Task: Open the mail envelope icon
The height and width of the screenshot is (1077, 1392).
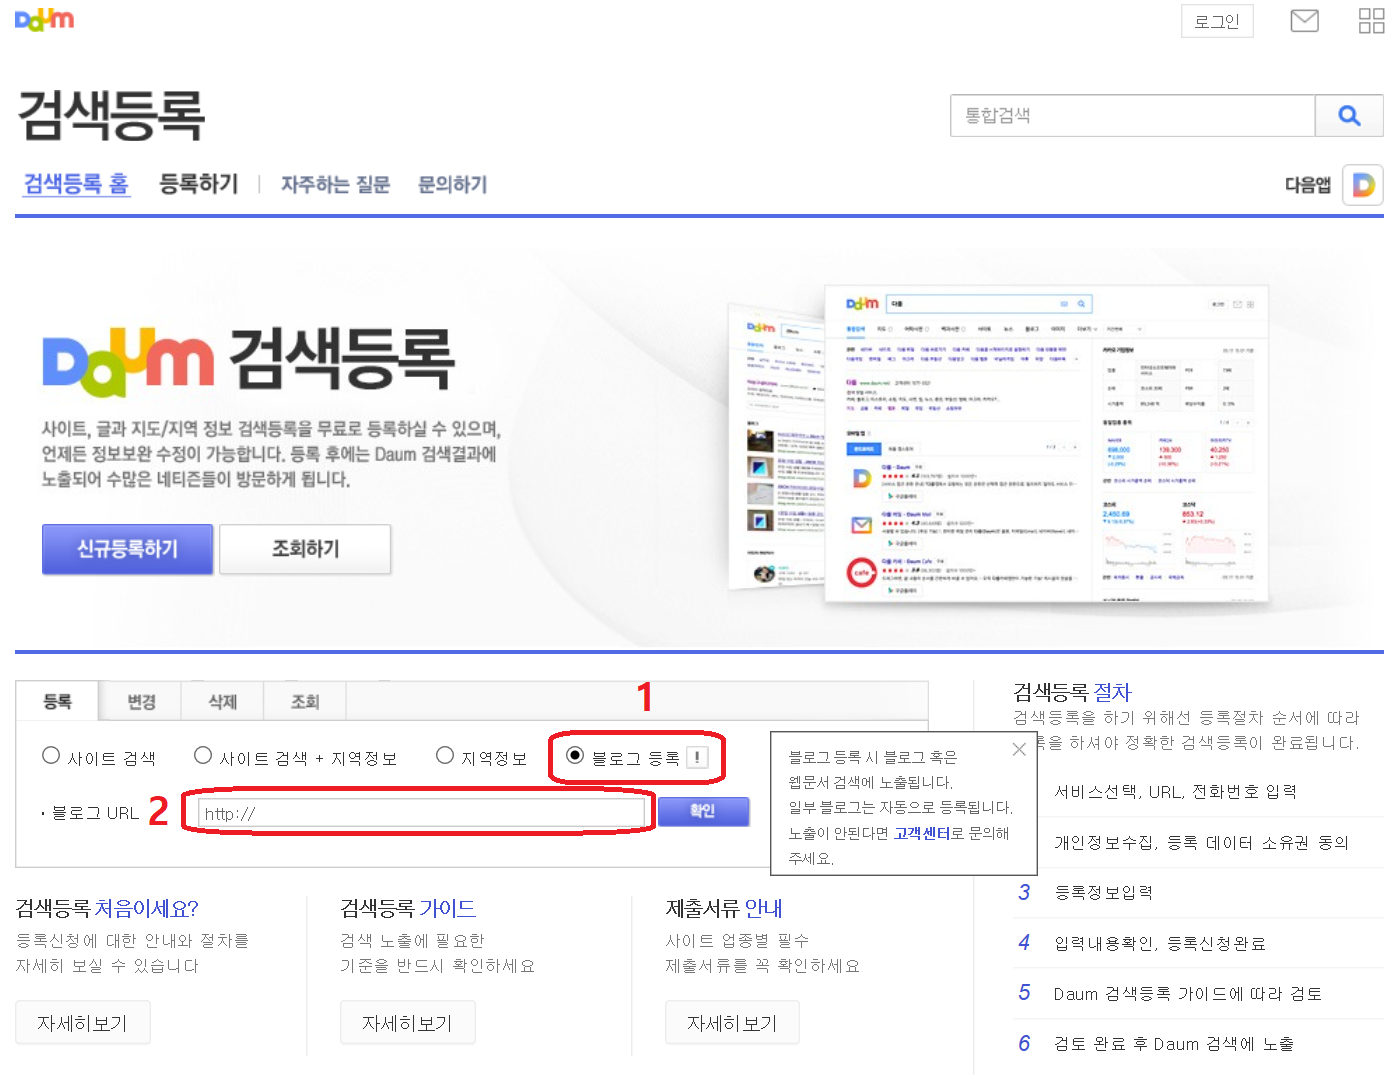Action: (1304, 20)
